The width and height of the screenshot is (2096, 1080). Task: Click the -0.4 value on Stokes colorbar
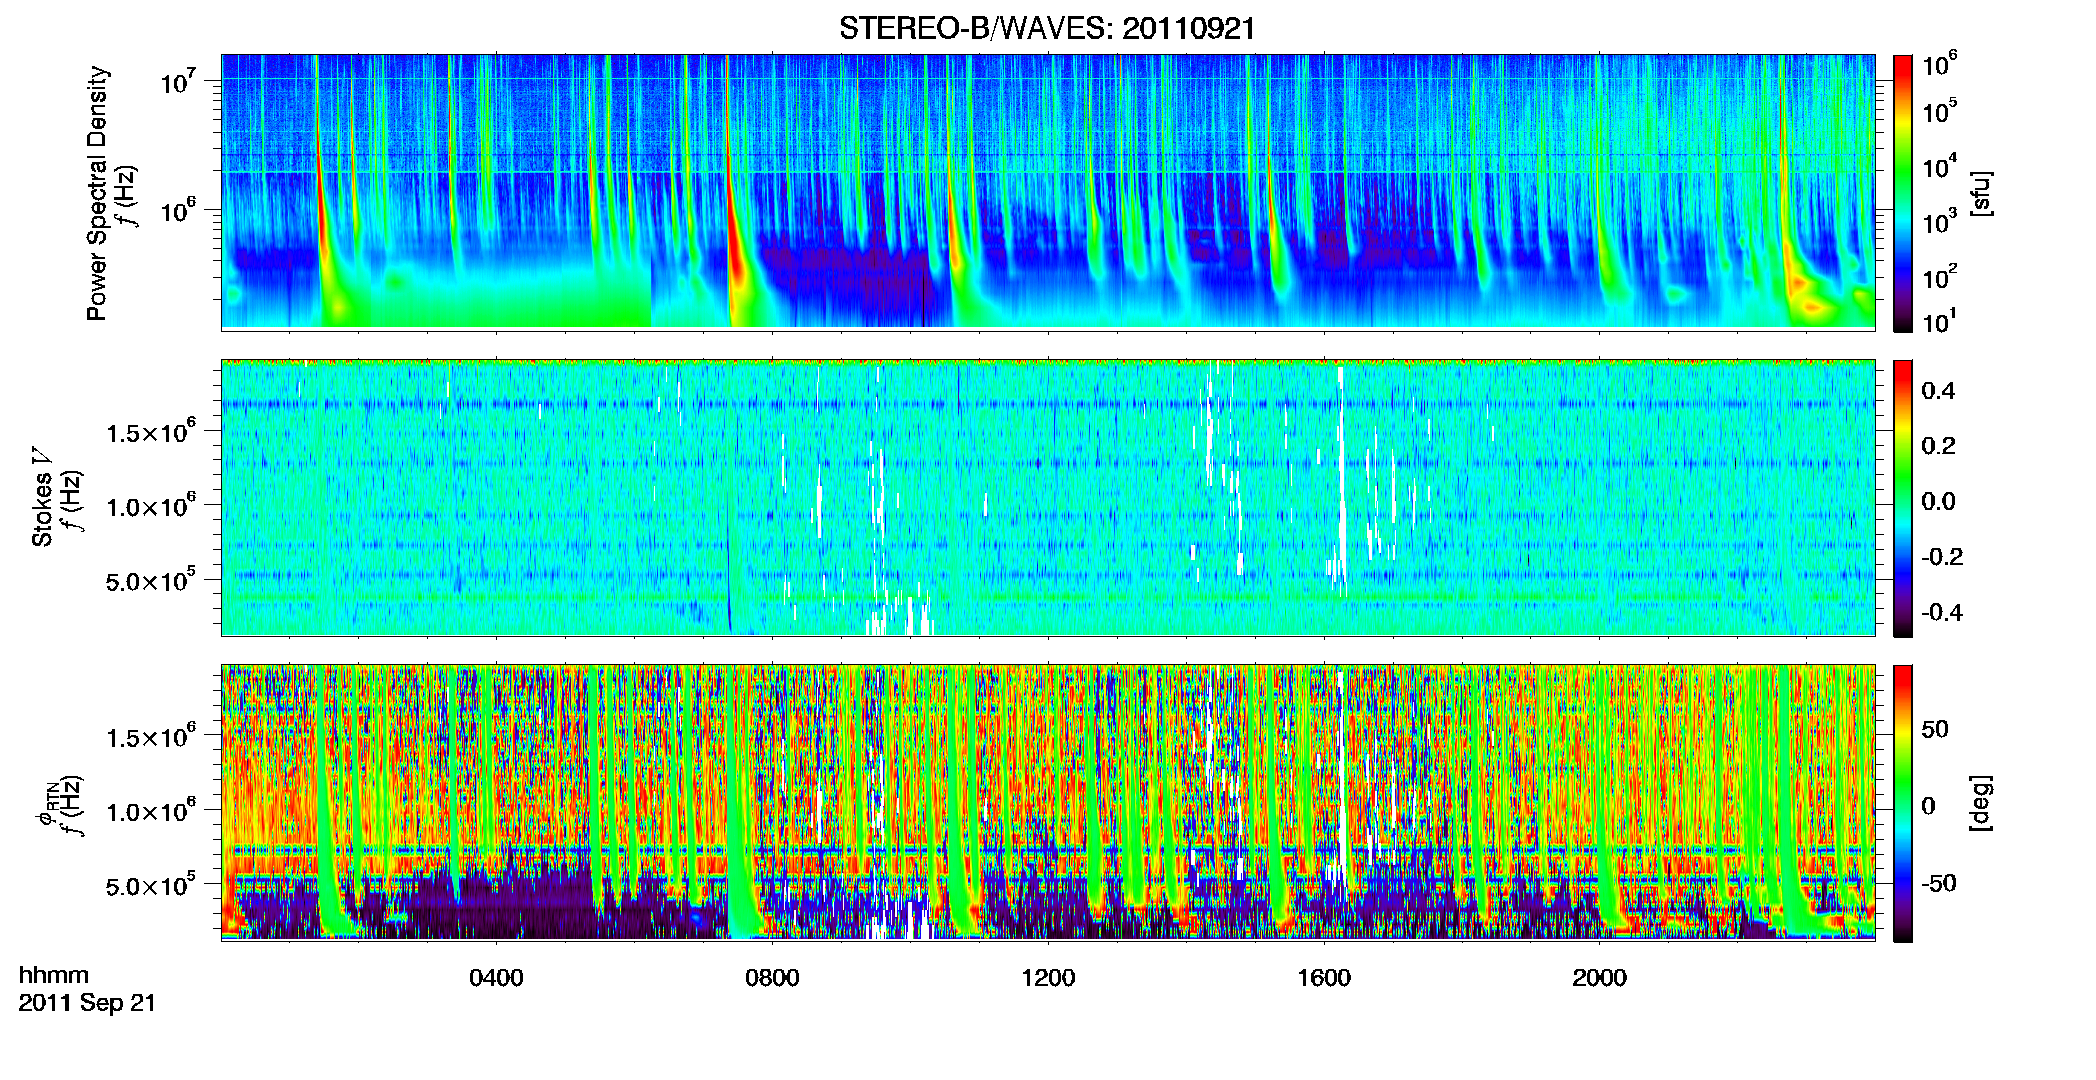tap(1942, 613)
